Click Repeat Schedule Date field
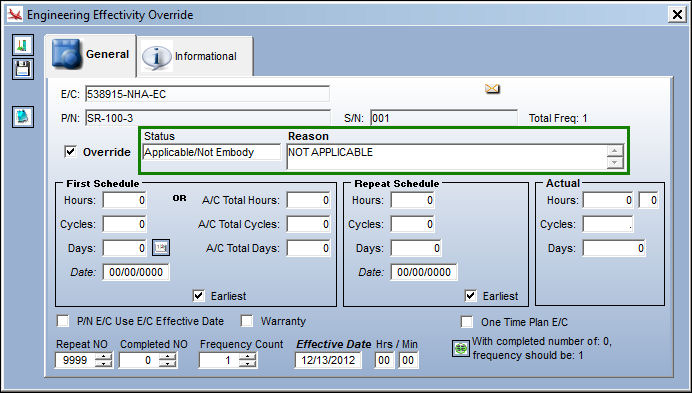This screenshot has width=692, height=393. pyautogui.click(x=424, y=272)
